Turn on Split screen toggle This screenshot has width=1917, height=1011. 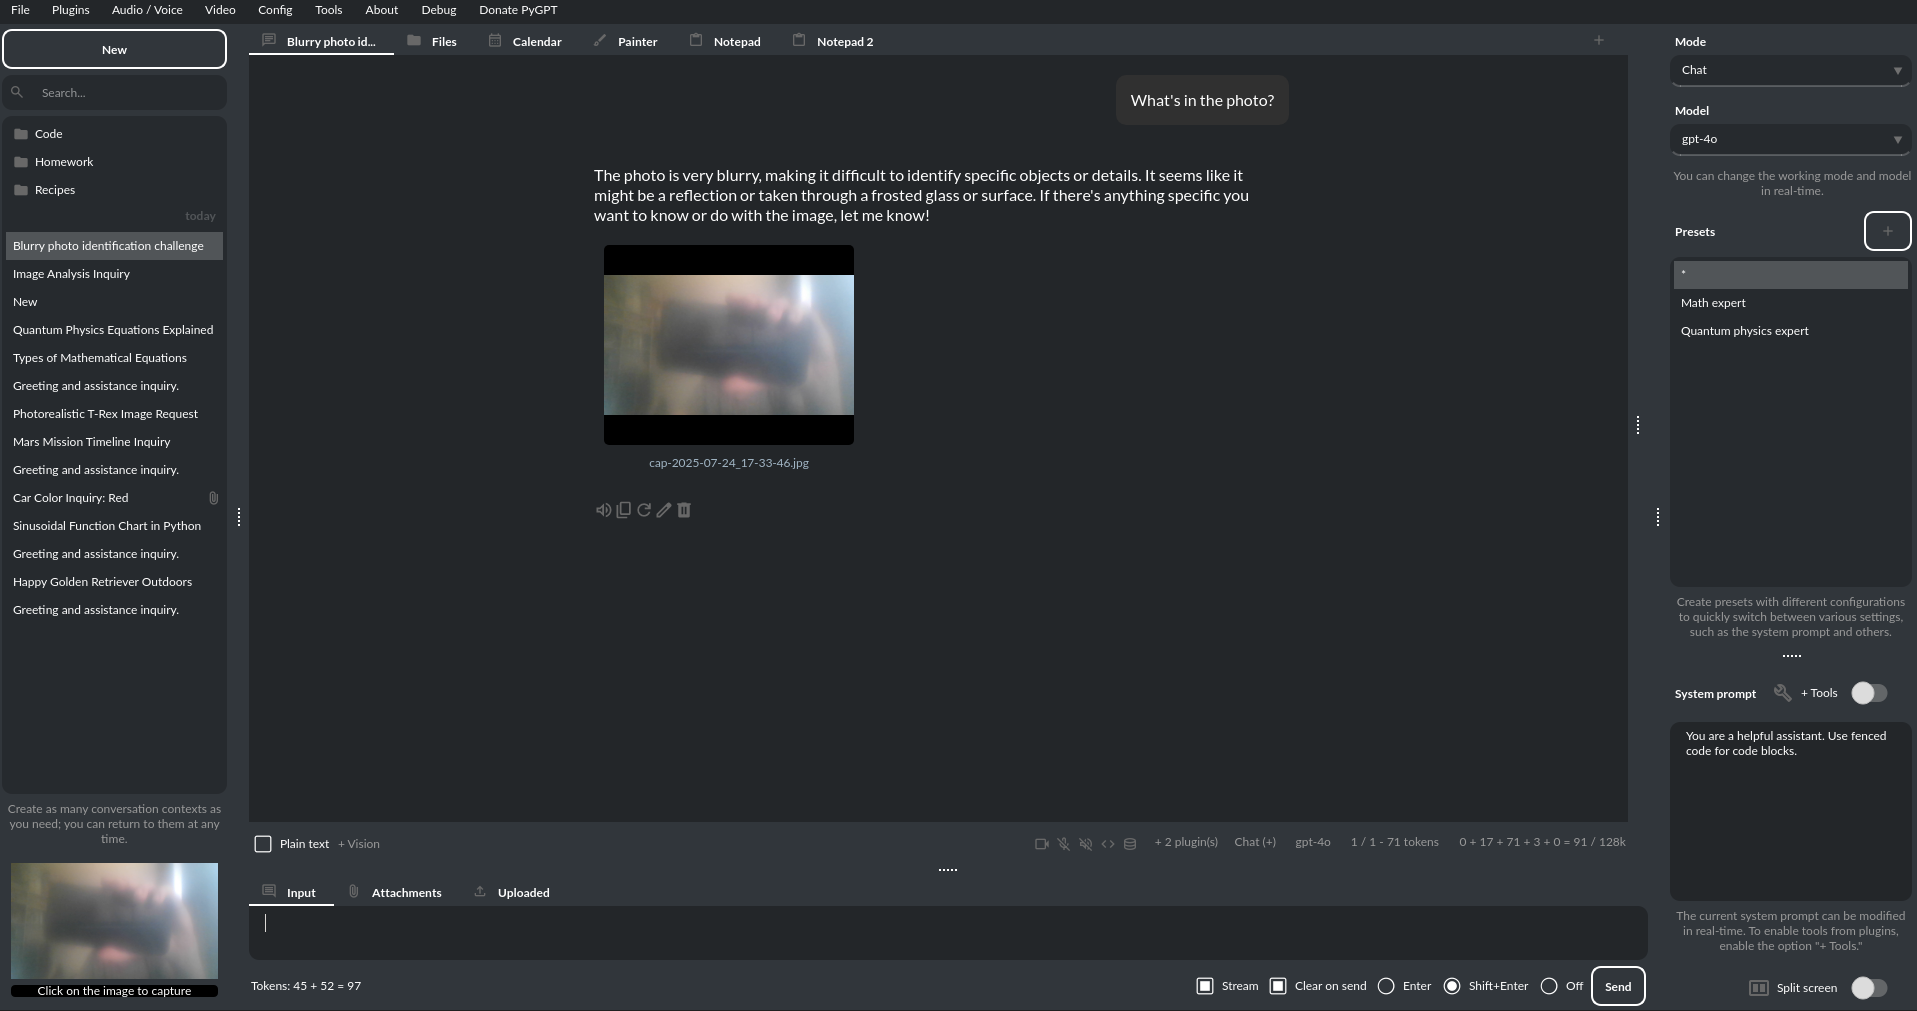(1868, 988)
